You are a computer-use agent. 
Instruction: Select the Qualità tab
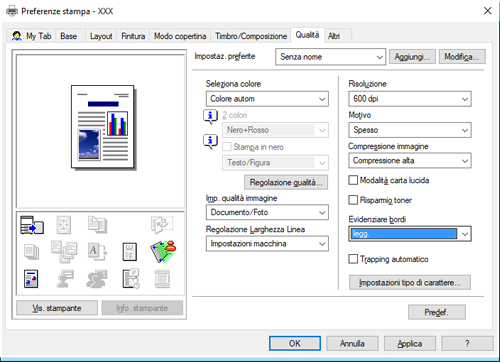coord(307,35)
